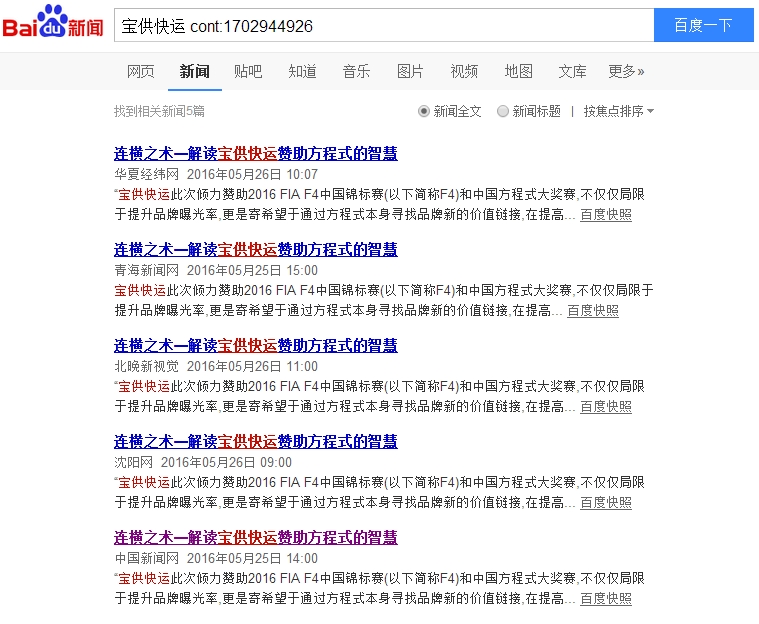Open the 华夏经纬网 news result title
The height and width of the screenshot is (624, 759).
point(256,154)
